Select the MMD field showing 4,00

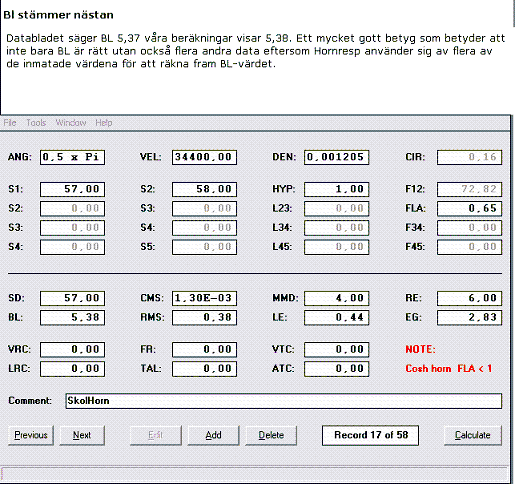(x=336, y=298)
